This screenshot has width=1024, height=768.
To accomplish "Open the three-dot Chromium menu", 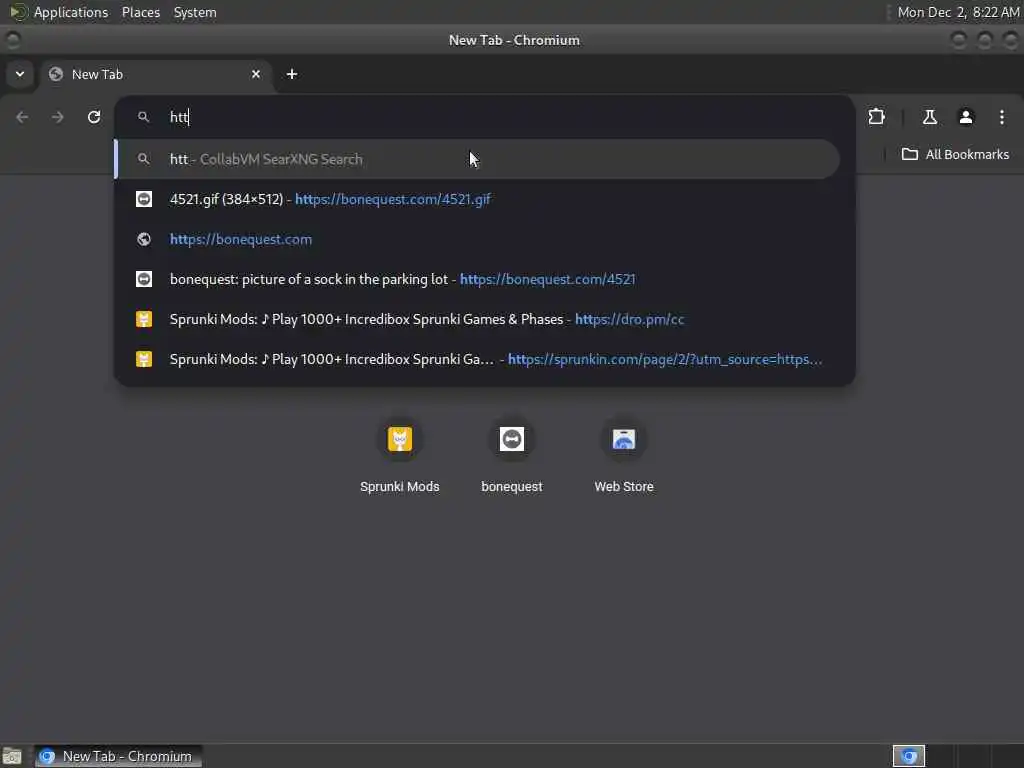I will point(1002,117).
